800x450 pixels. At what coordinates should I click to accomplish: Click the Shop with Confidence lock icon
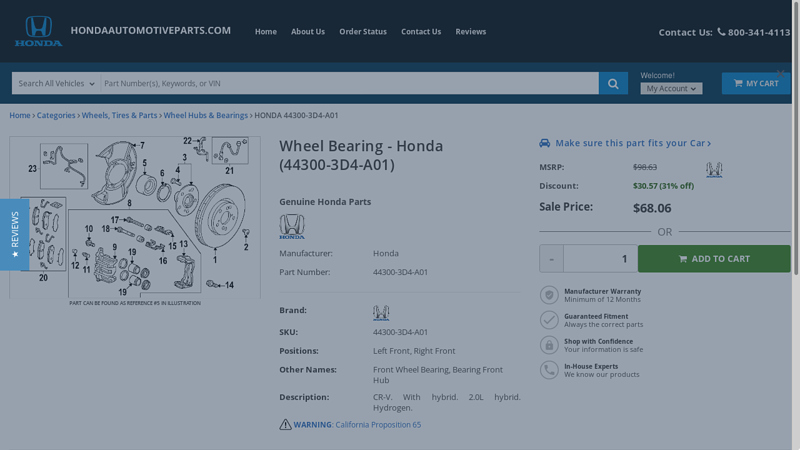549,345
